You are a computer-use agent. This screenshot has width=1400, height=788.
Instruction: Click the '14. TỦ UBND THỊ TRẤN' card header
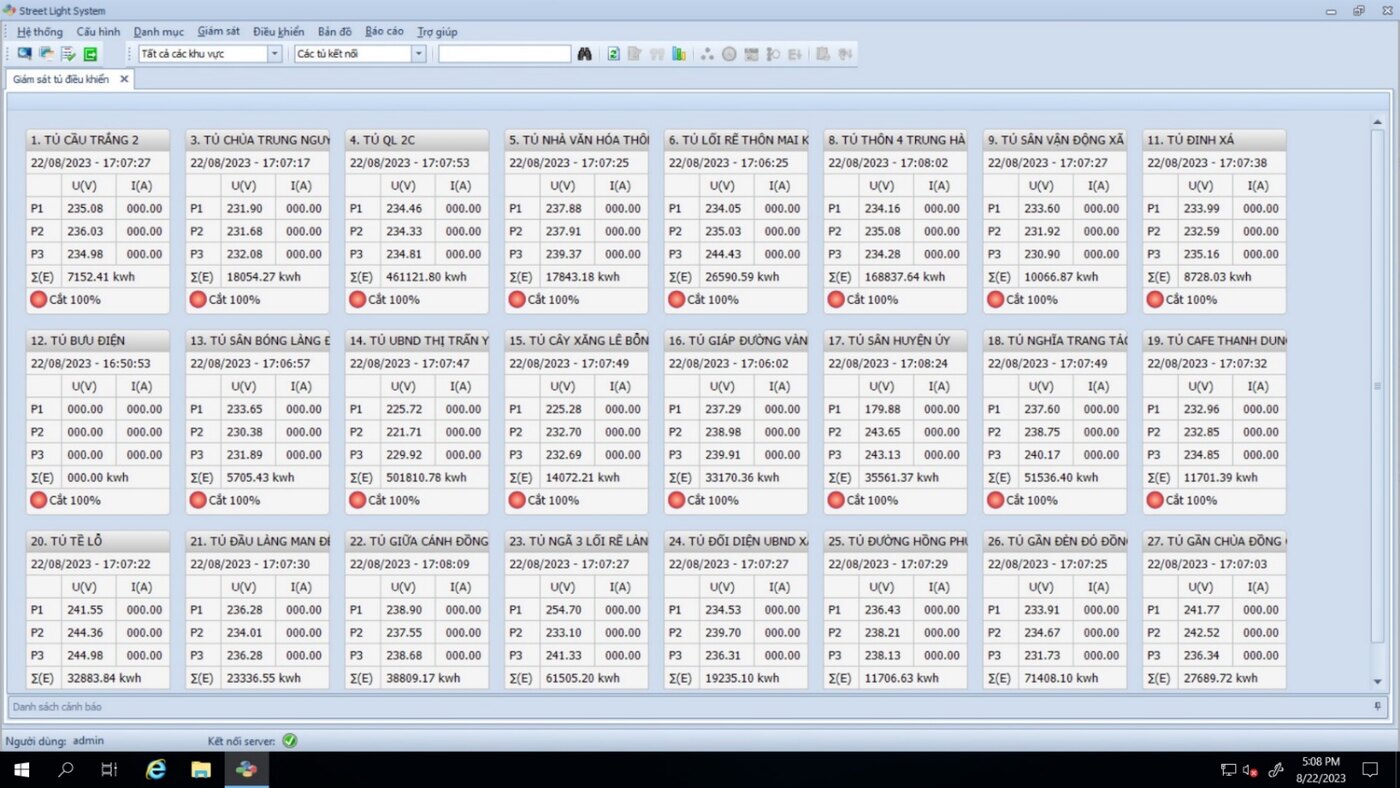click(x=417, y=341)
